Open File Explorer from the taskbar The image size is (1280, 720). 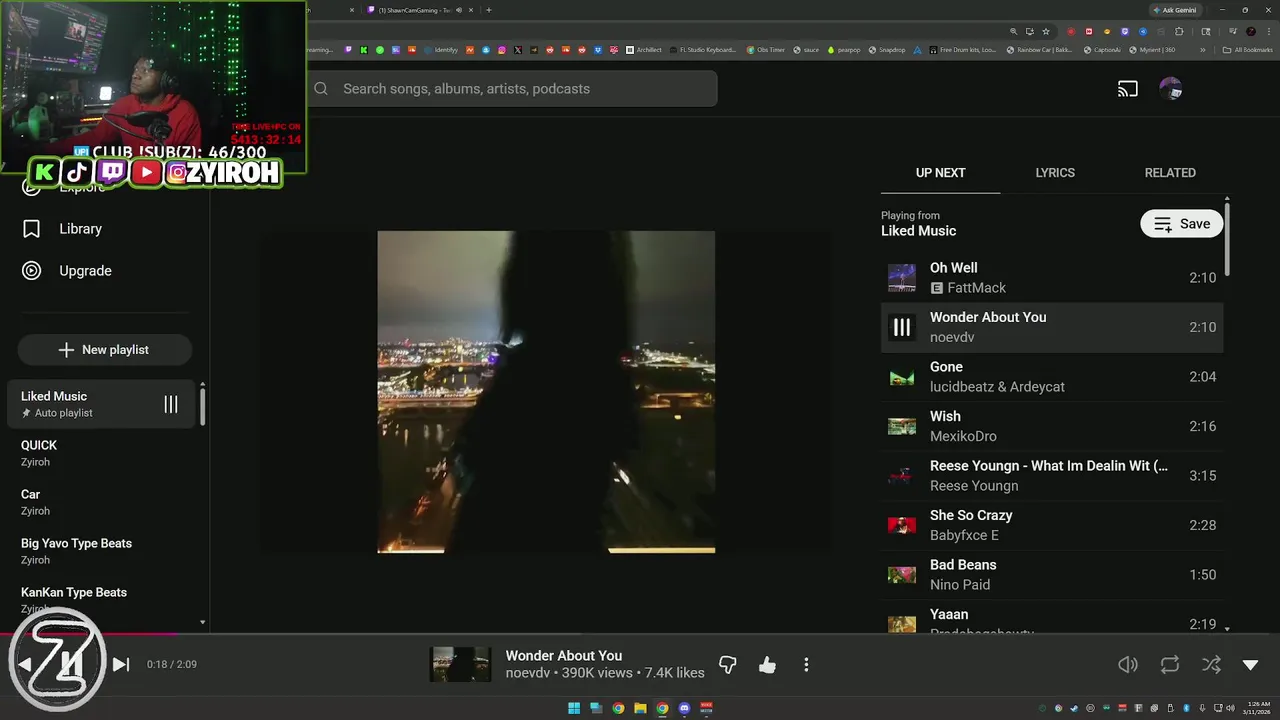point(640,708)
